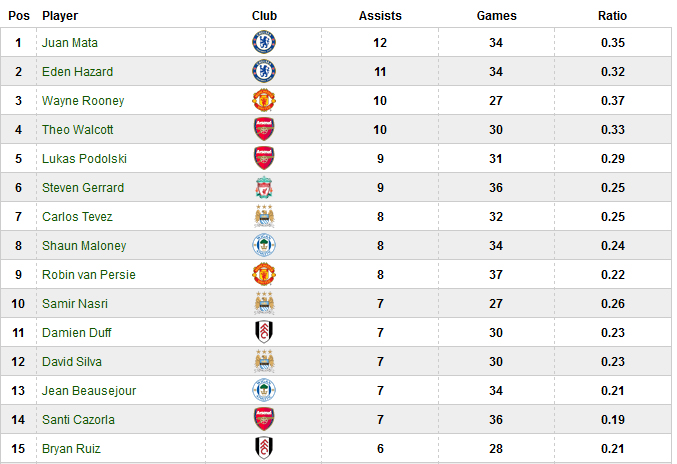
Task: Open David Silva player link
Action: [x=72, y=361]
